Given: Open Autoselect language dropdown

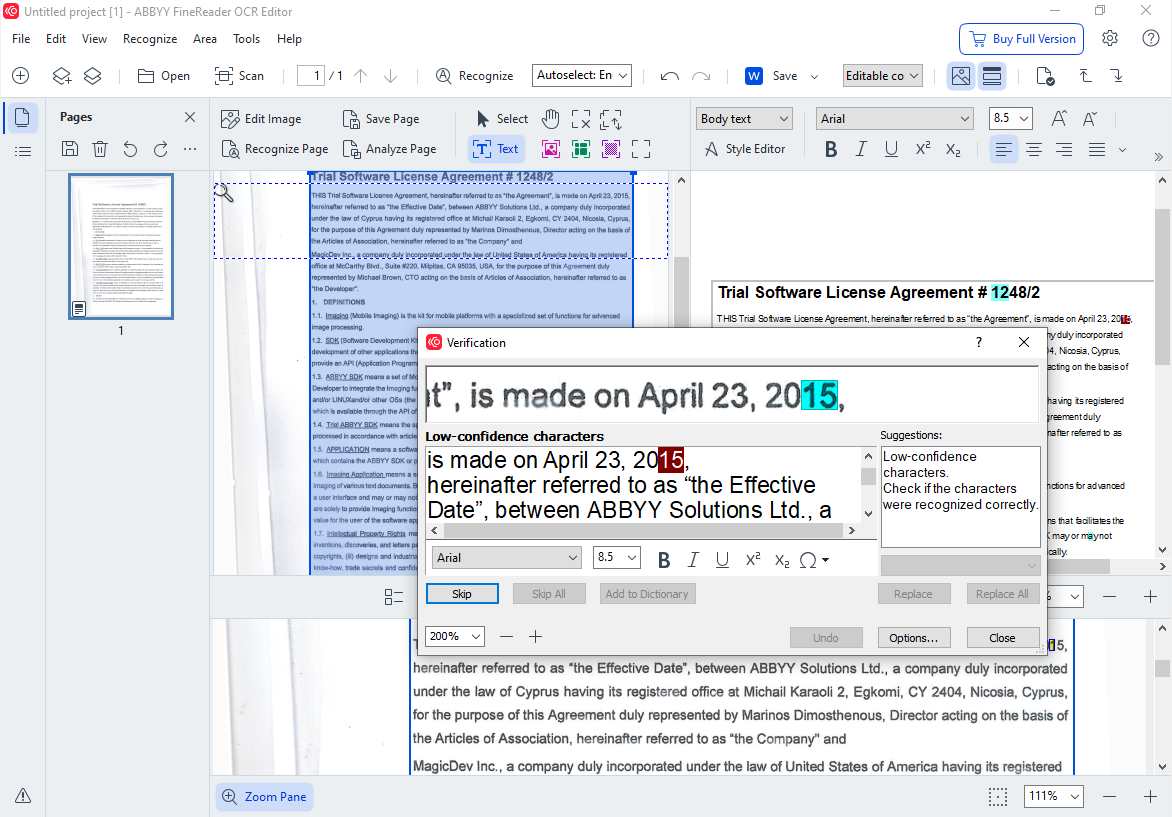Looking at the screenshot, I should pos(582,75).
